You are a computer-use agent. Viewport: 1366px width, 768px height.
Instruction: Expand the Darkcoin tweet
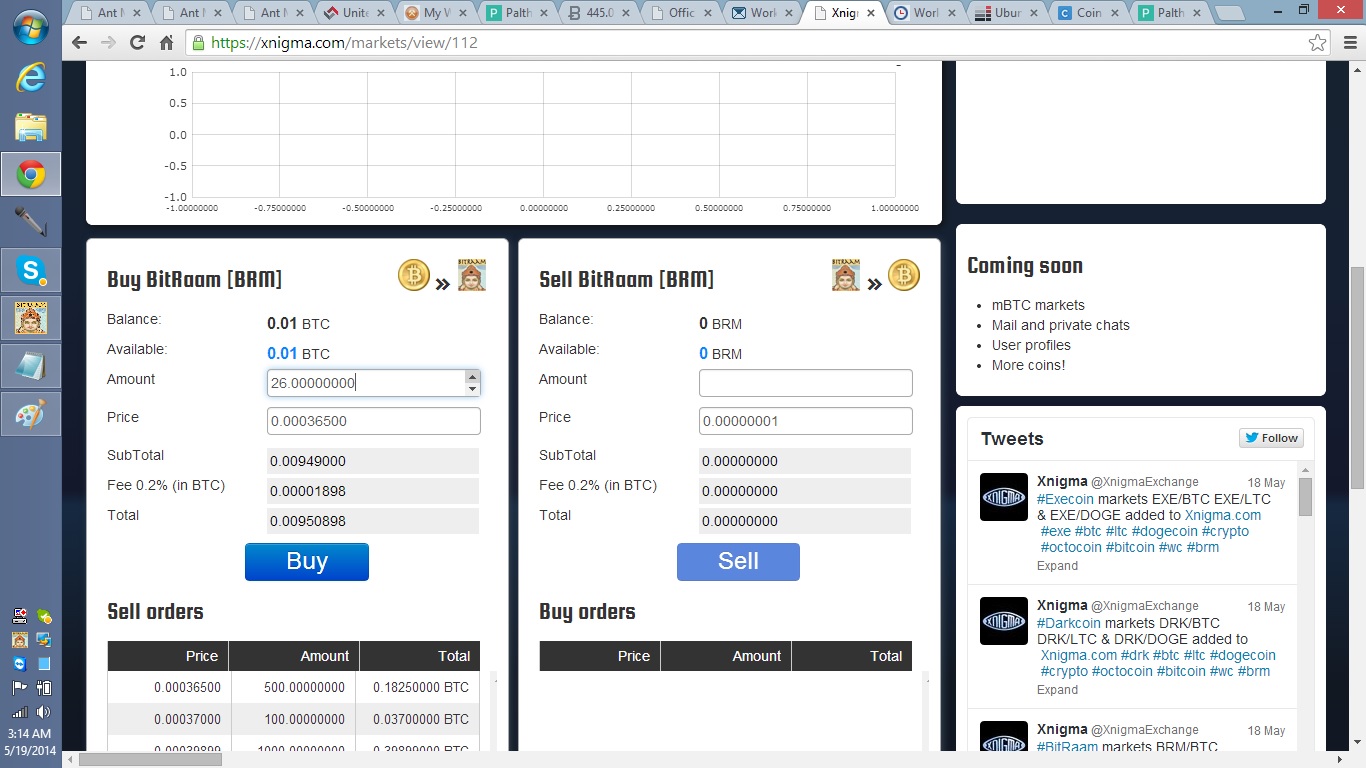click(1057, 690)
